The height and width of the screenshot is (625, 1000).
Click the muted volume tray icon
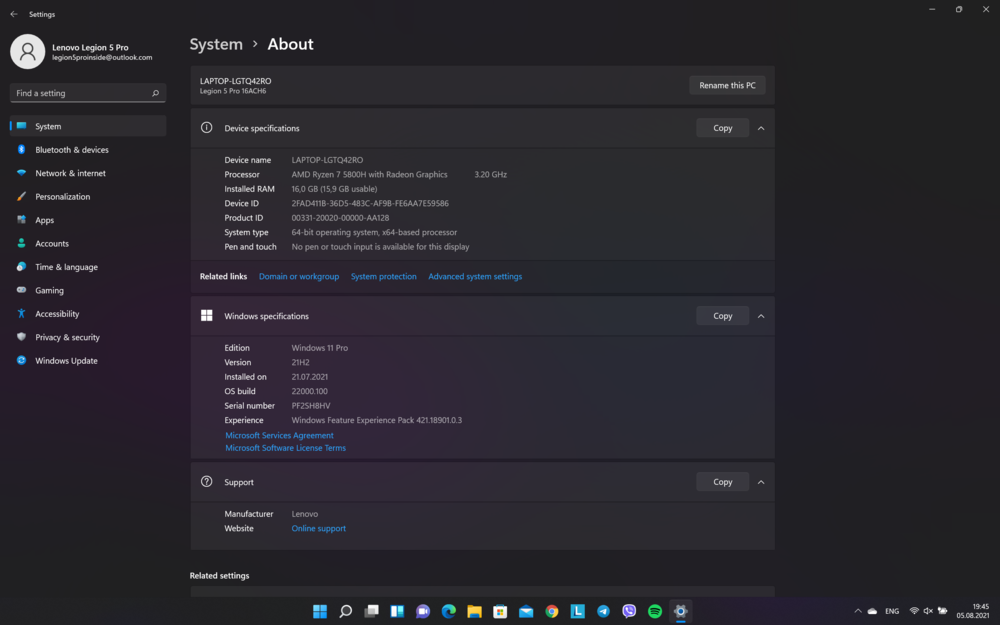click(x=928, y=611)
